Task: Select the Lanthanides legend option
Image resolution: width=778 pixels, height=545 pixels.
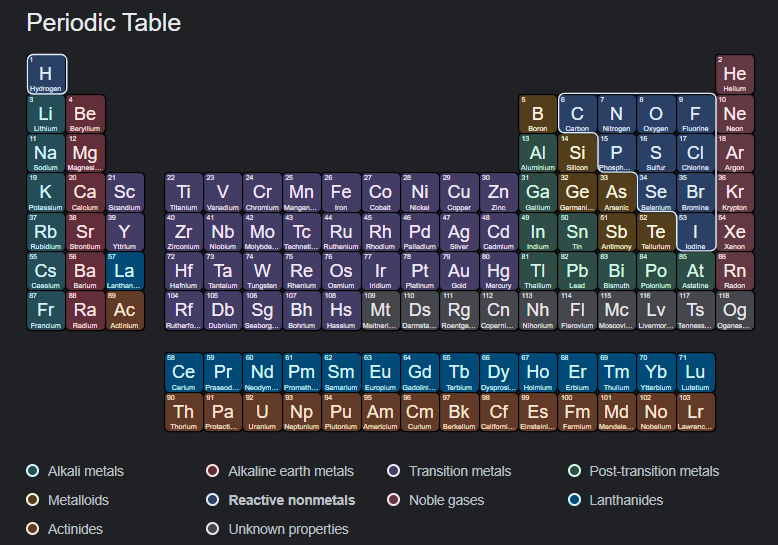Action: coord(625,500)
